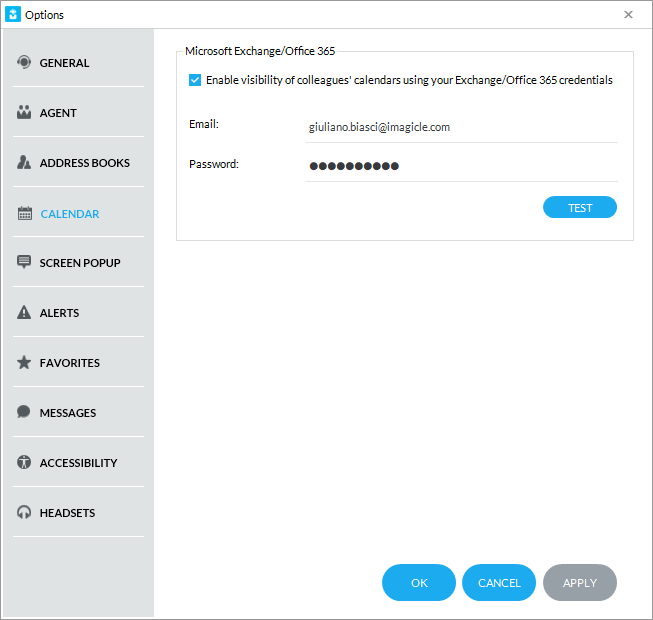The height and width of the screenshot is (620, 653).
Task: Click the Options window app icon
Action: (13, 14)
